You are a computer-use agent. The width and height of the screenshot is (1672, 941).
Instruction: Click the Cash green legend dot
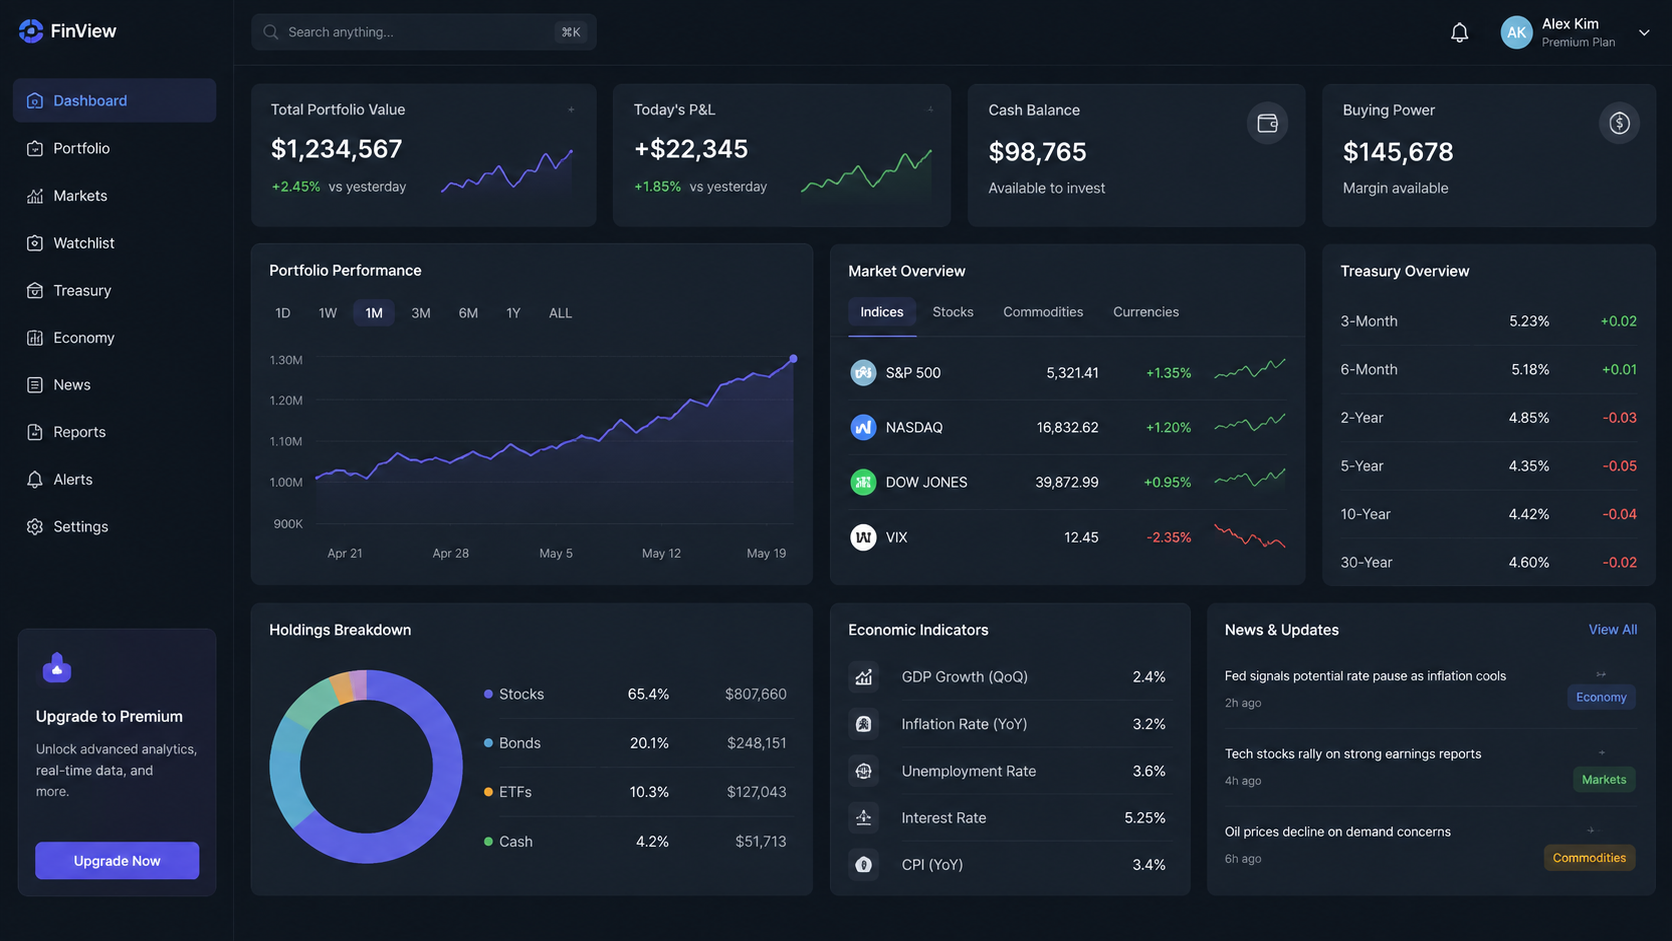click(488, 841)
